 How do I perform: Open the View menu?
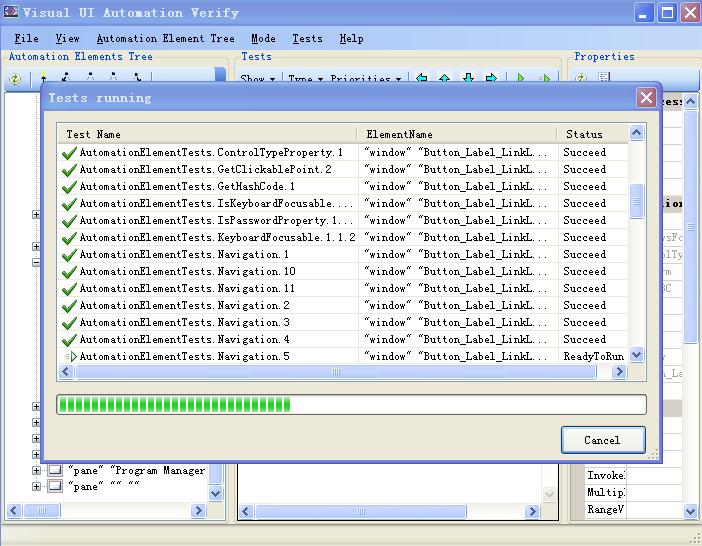tap(68, 38)
